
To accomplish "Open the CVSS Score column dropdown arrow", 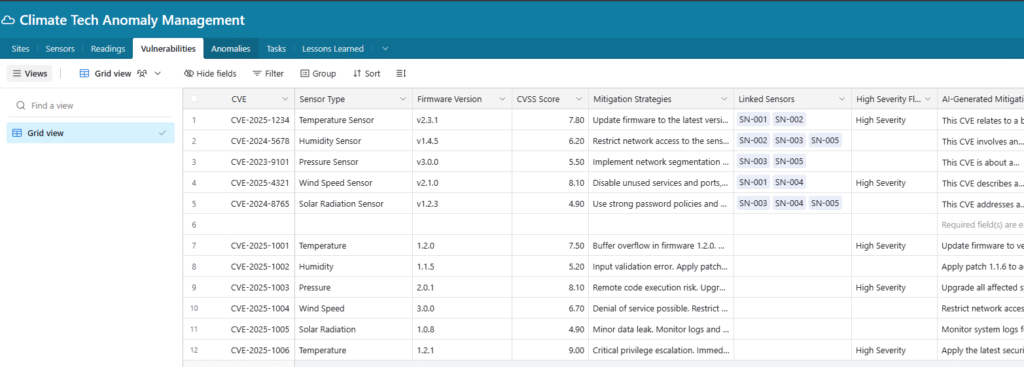I will pos(579,99).
